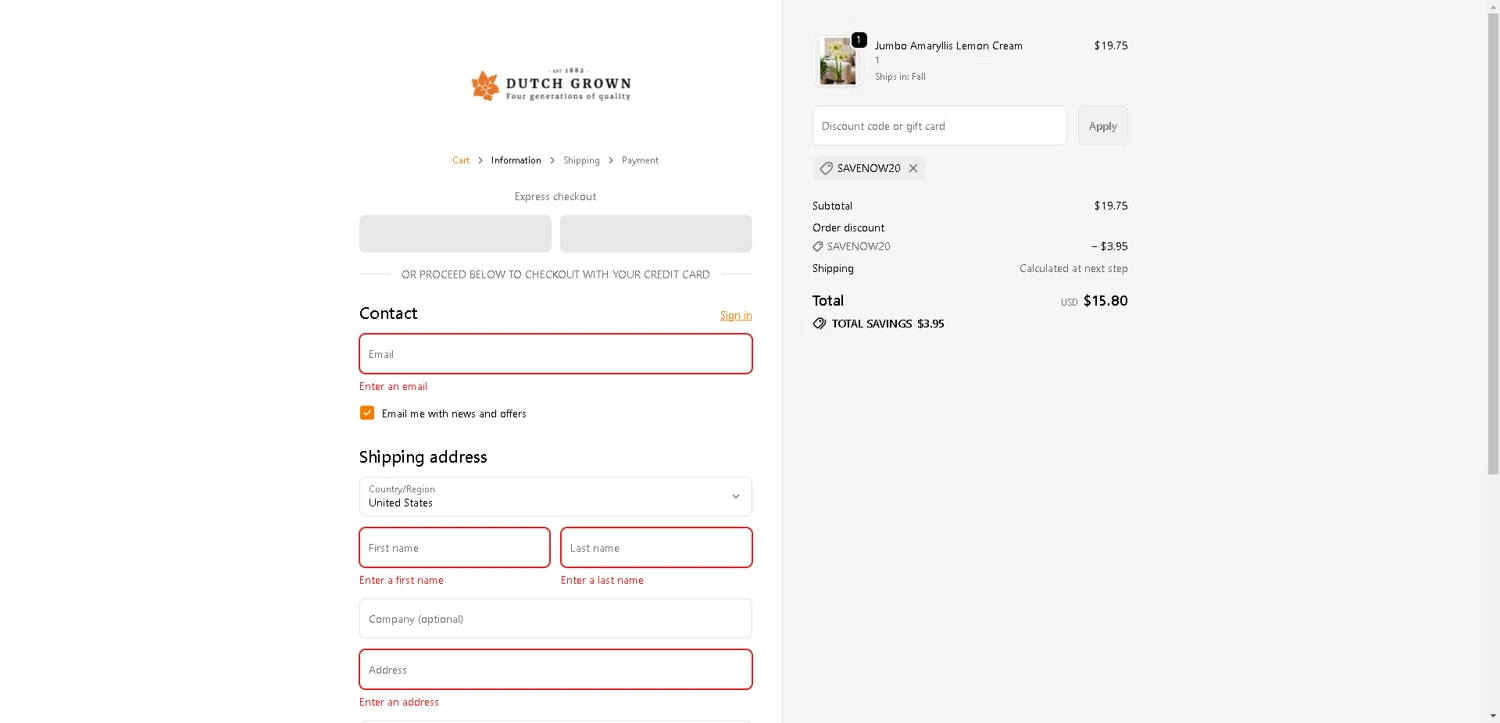Click the 'Express checkout' label

pyautogui.click(x=555, y=197)
